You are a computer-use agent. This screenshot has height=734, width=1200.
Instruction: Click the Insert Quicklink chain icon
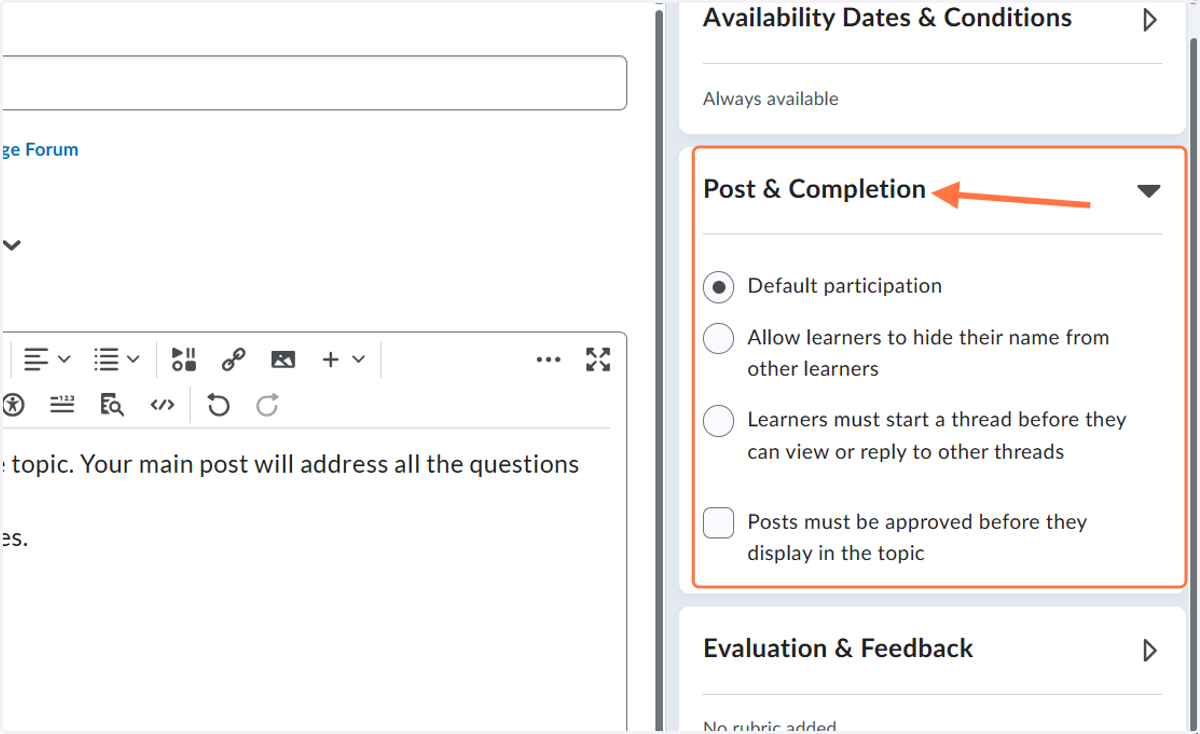(x=233, y=359)
